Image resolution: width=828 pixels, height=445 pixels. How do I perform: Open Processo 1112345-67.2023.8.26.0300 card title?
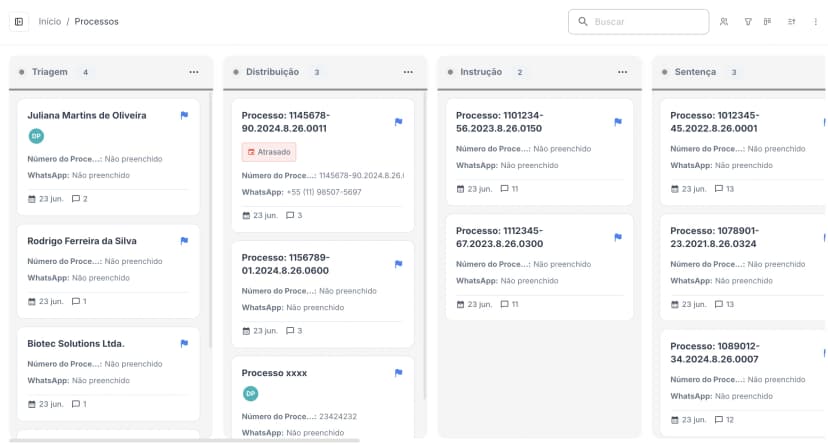500,237
